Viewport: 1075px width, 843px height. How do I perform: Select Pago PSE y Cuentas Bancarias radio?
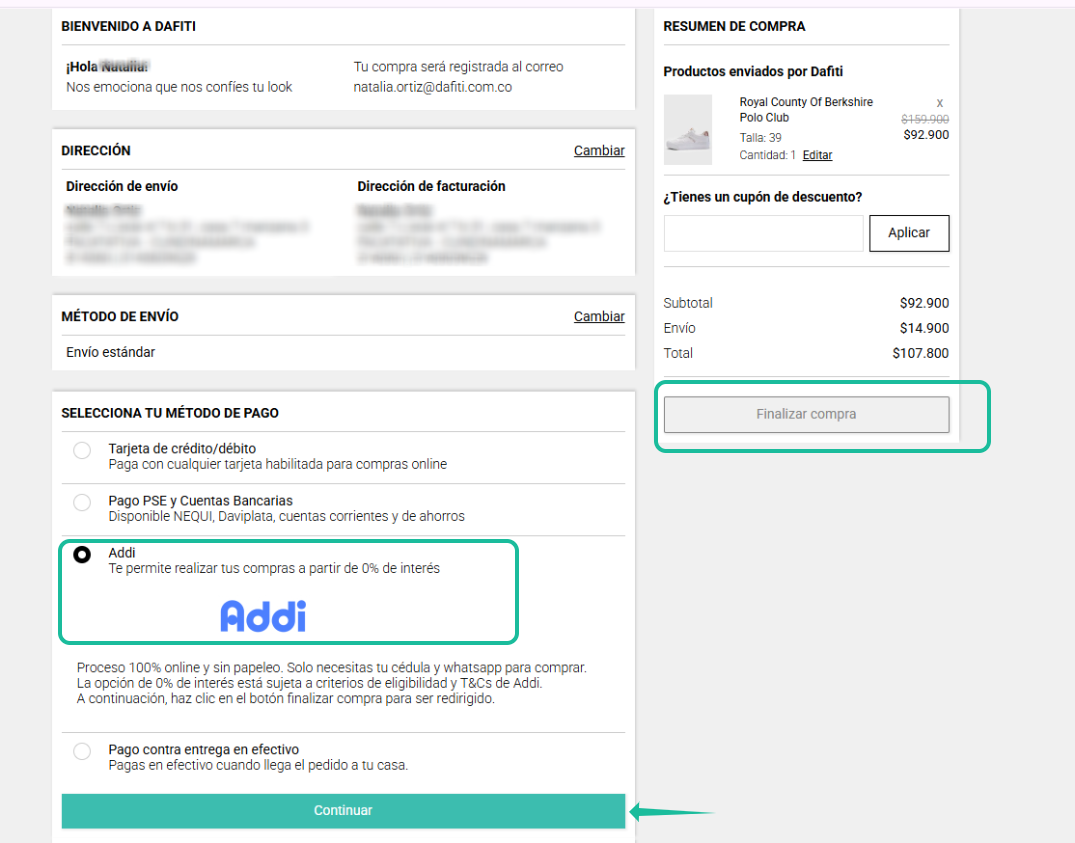[82, 502]
